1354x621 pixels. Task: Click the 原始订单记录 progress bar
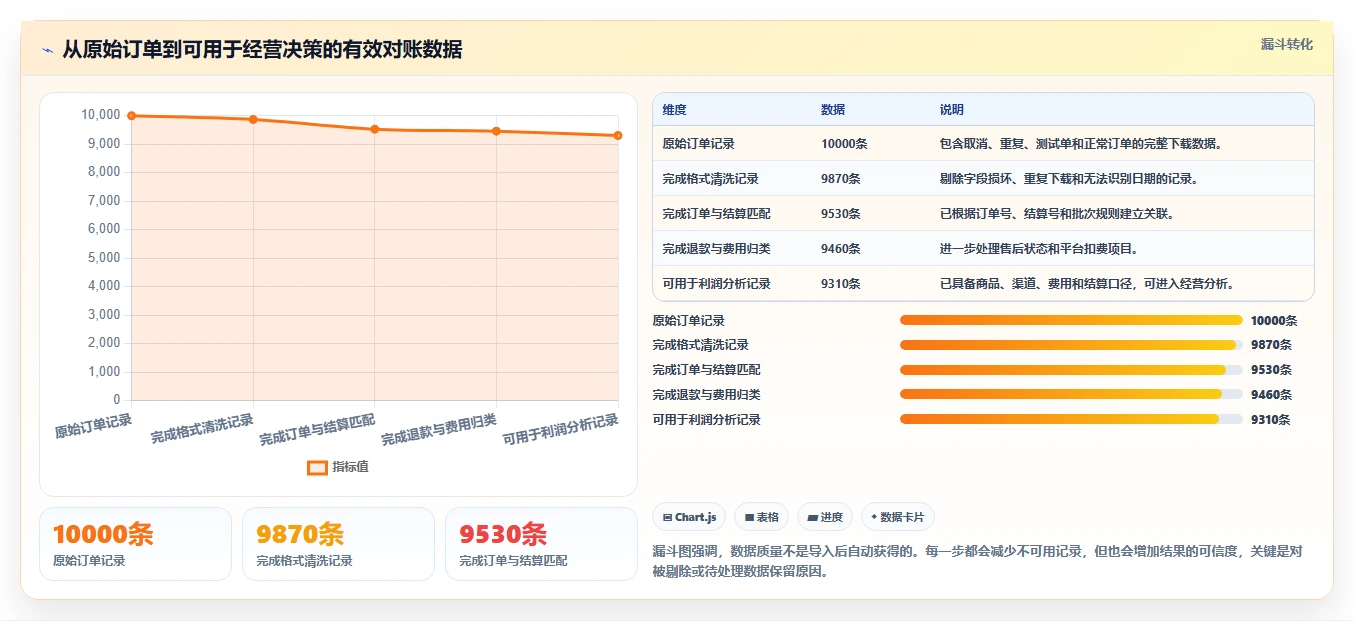coord(1071,320)
